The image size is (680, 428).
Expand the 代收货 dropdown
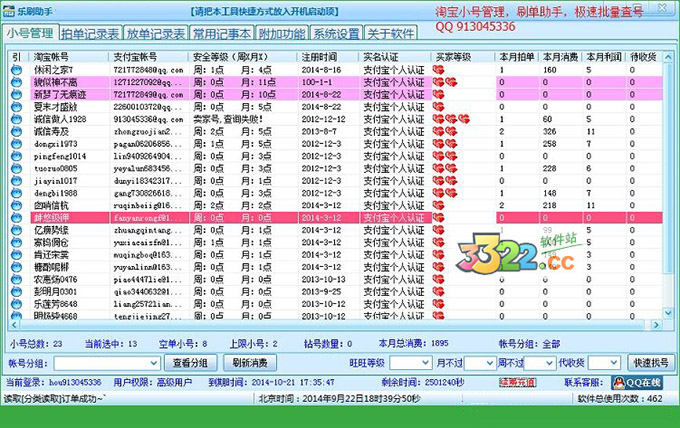pos(614,363)
